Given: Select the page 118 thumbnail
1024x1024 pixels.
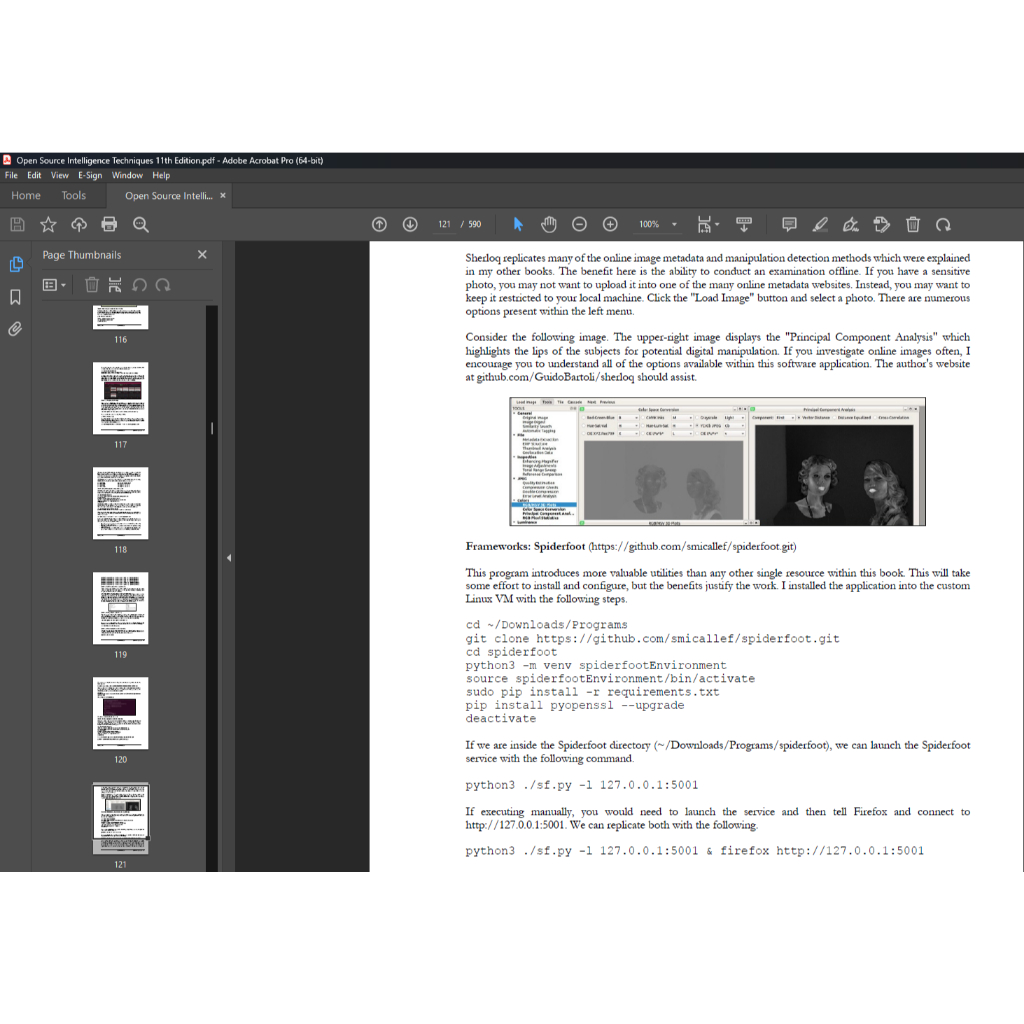Looking at the screenshot, I should pos(120,503).
